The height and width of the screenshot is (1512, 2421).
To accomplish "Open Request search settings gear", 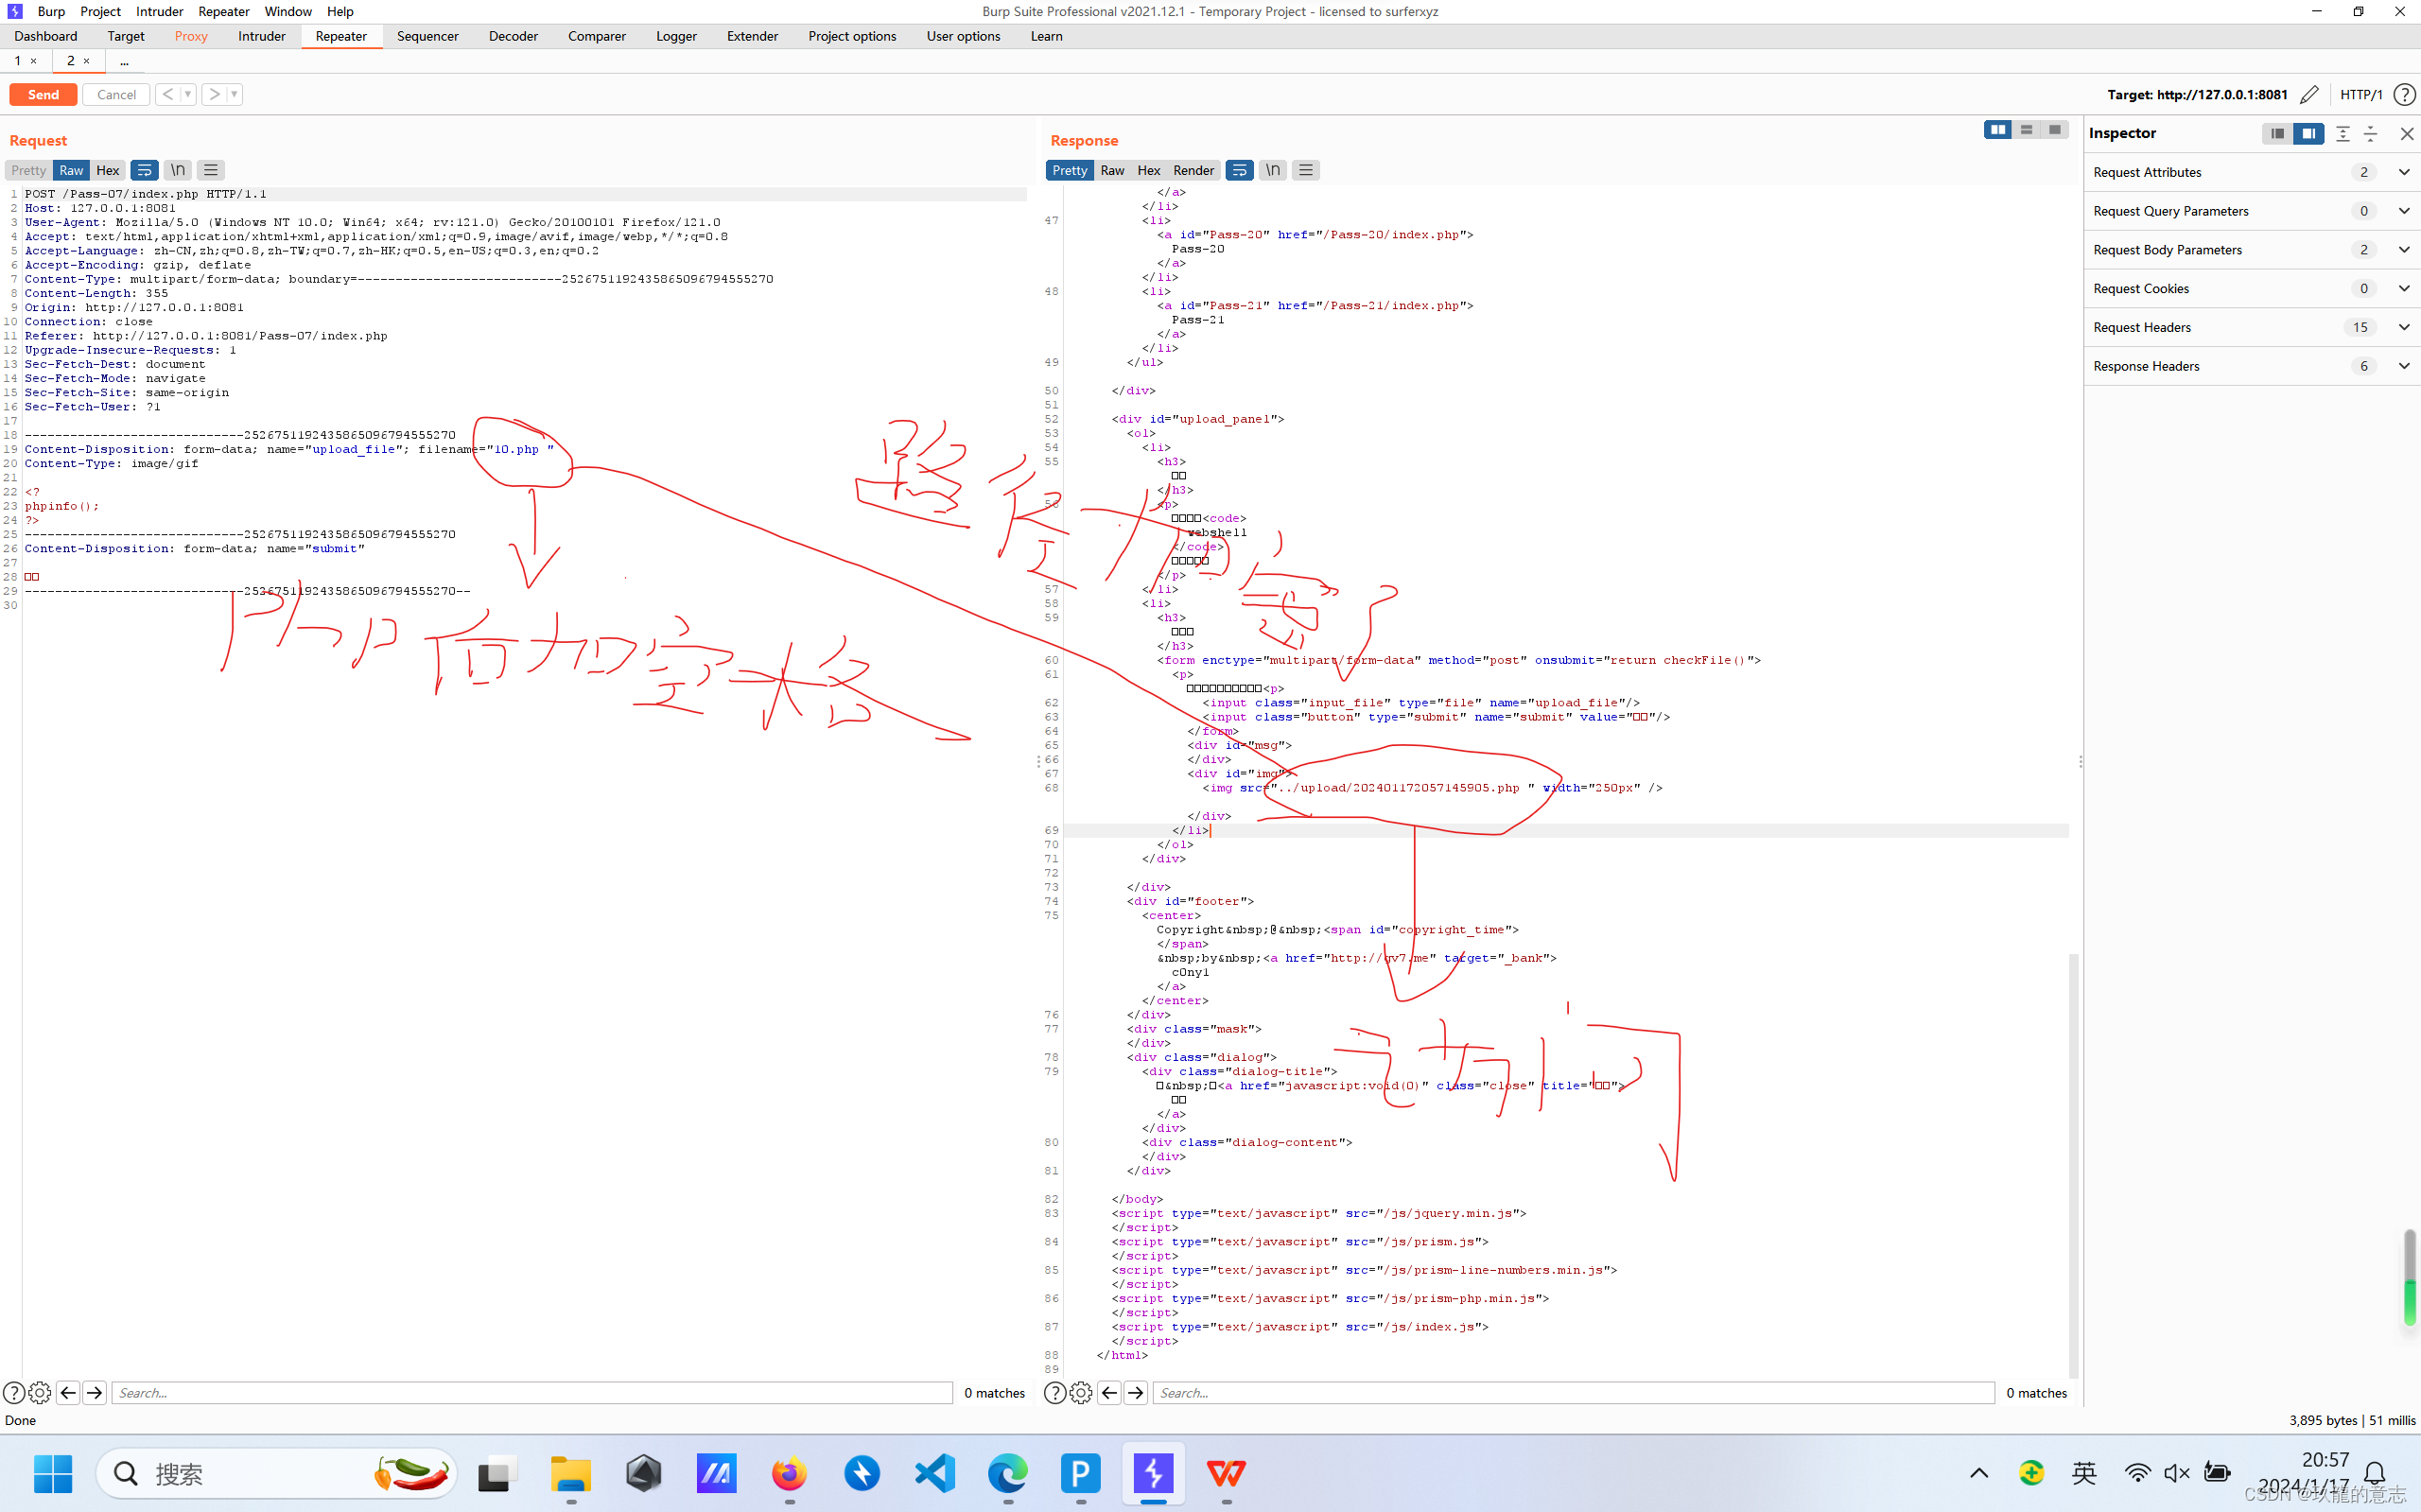I will click(x=40, y=1392).
